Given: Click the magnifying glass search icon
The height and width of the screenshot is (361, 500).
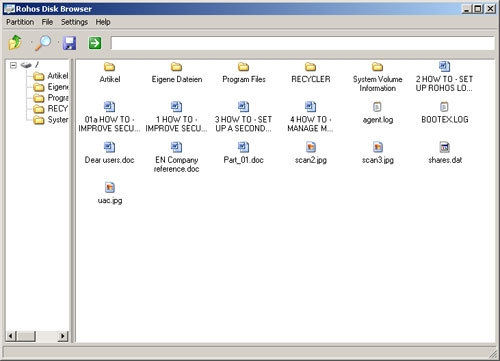Looking at the screenshot, I should pyautogui.click(x=43, y=43).
